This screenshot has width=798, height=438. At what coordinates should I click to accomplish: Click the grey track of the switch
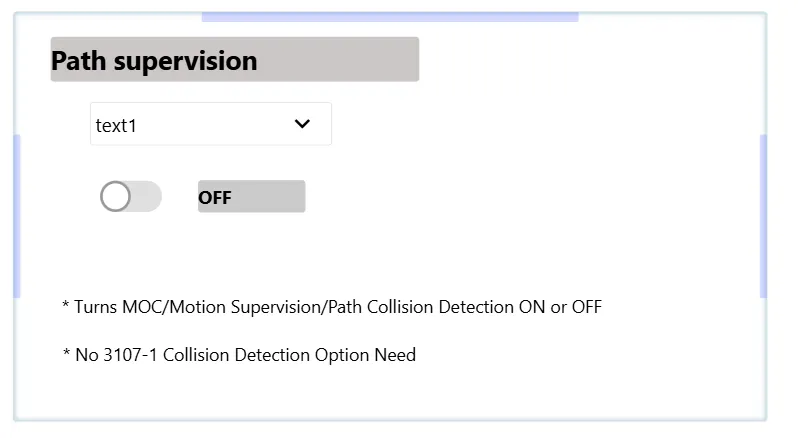point(146,197)
